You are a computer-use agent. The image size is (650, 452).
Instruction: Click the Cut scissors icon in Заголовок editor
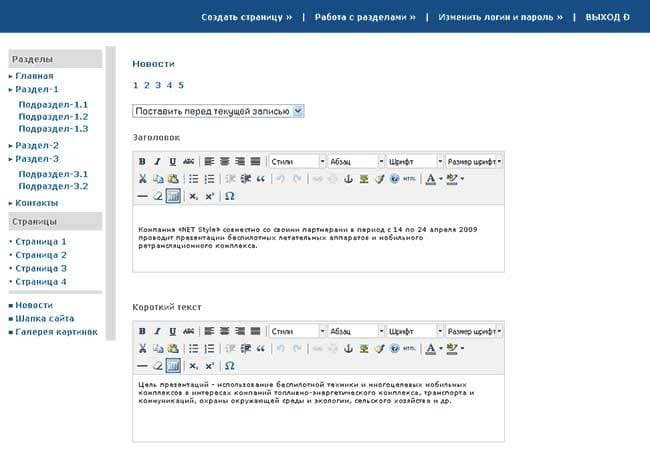pyautogui.click(x=142, y=179)
